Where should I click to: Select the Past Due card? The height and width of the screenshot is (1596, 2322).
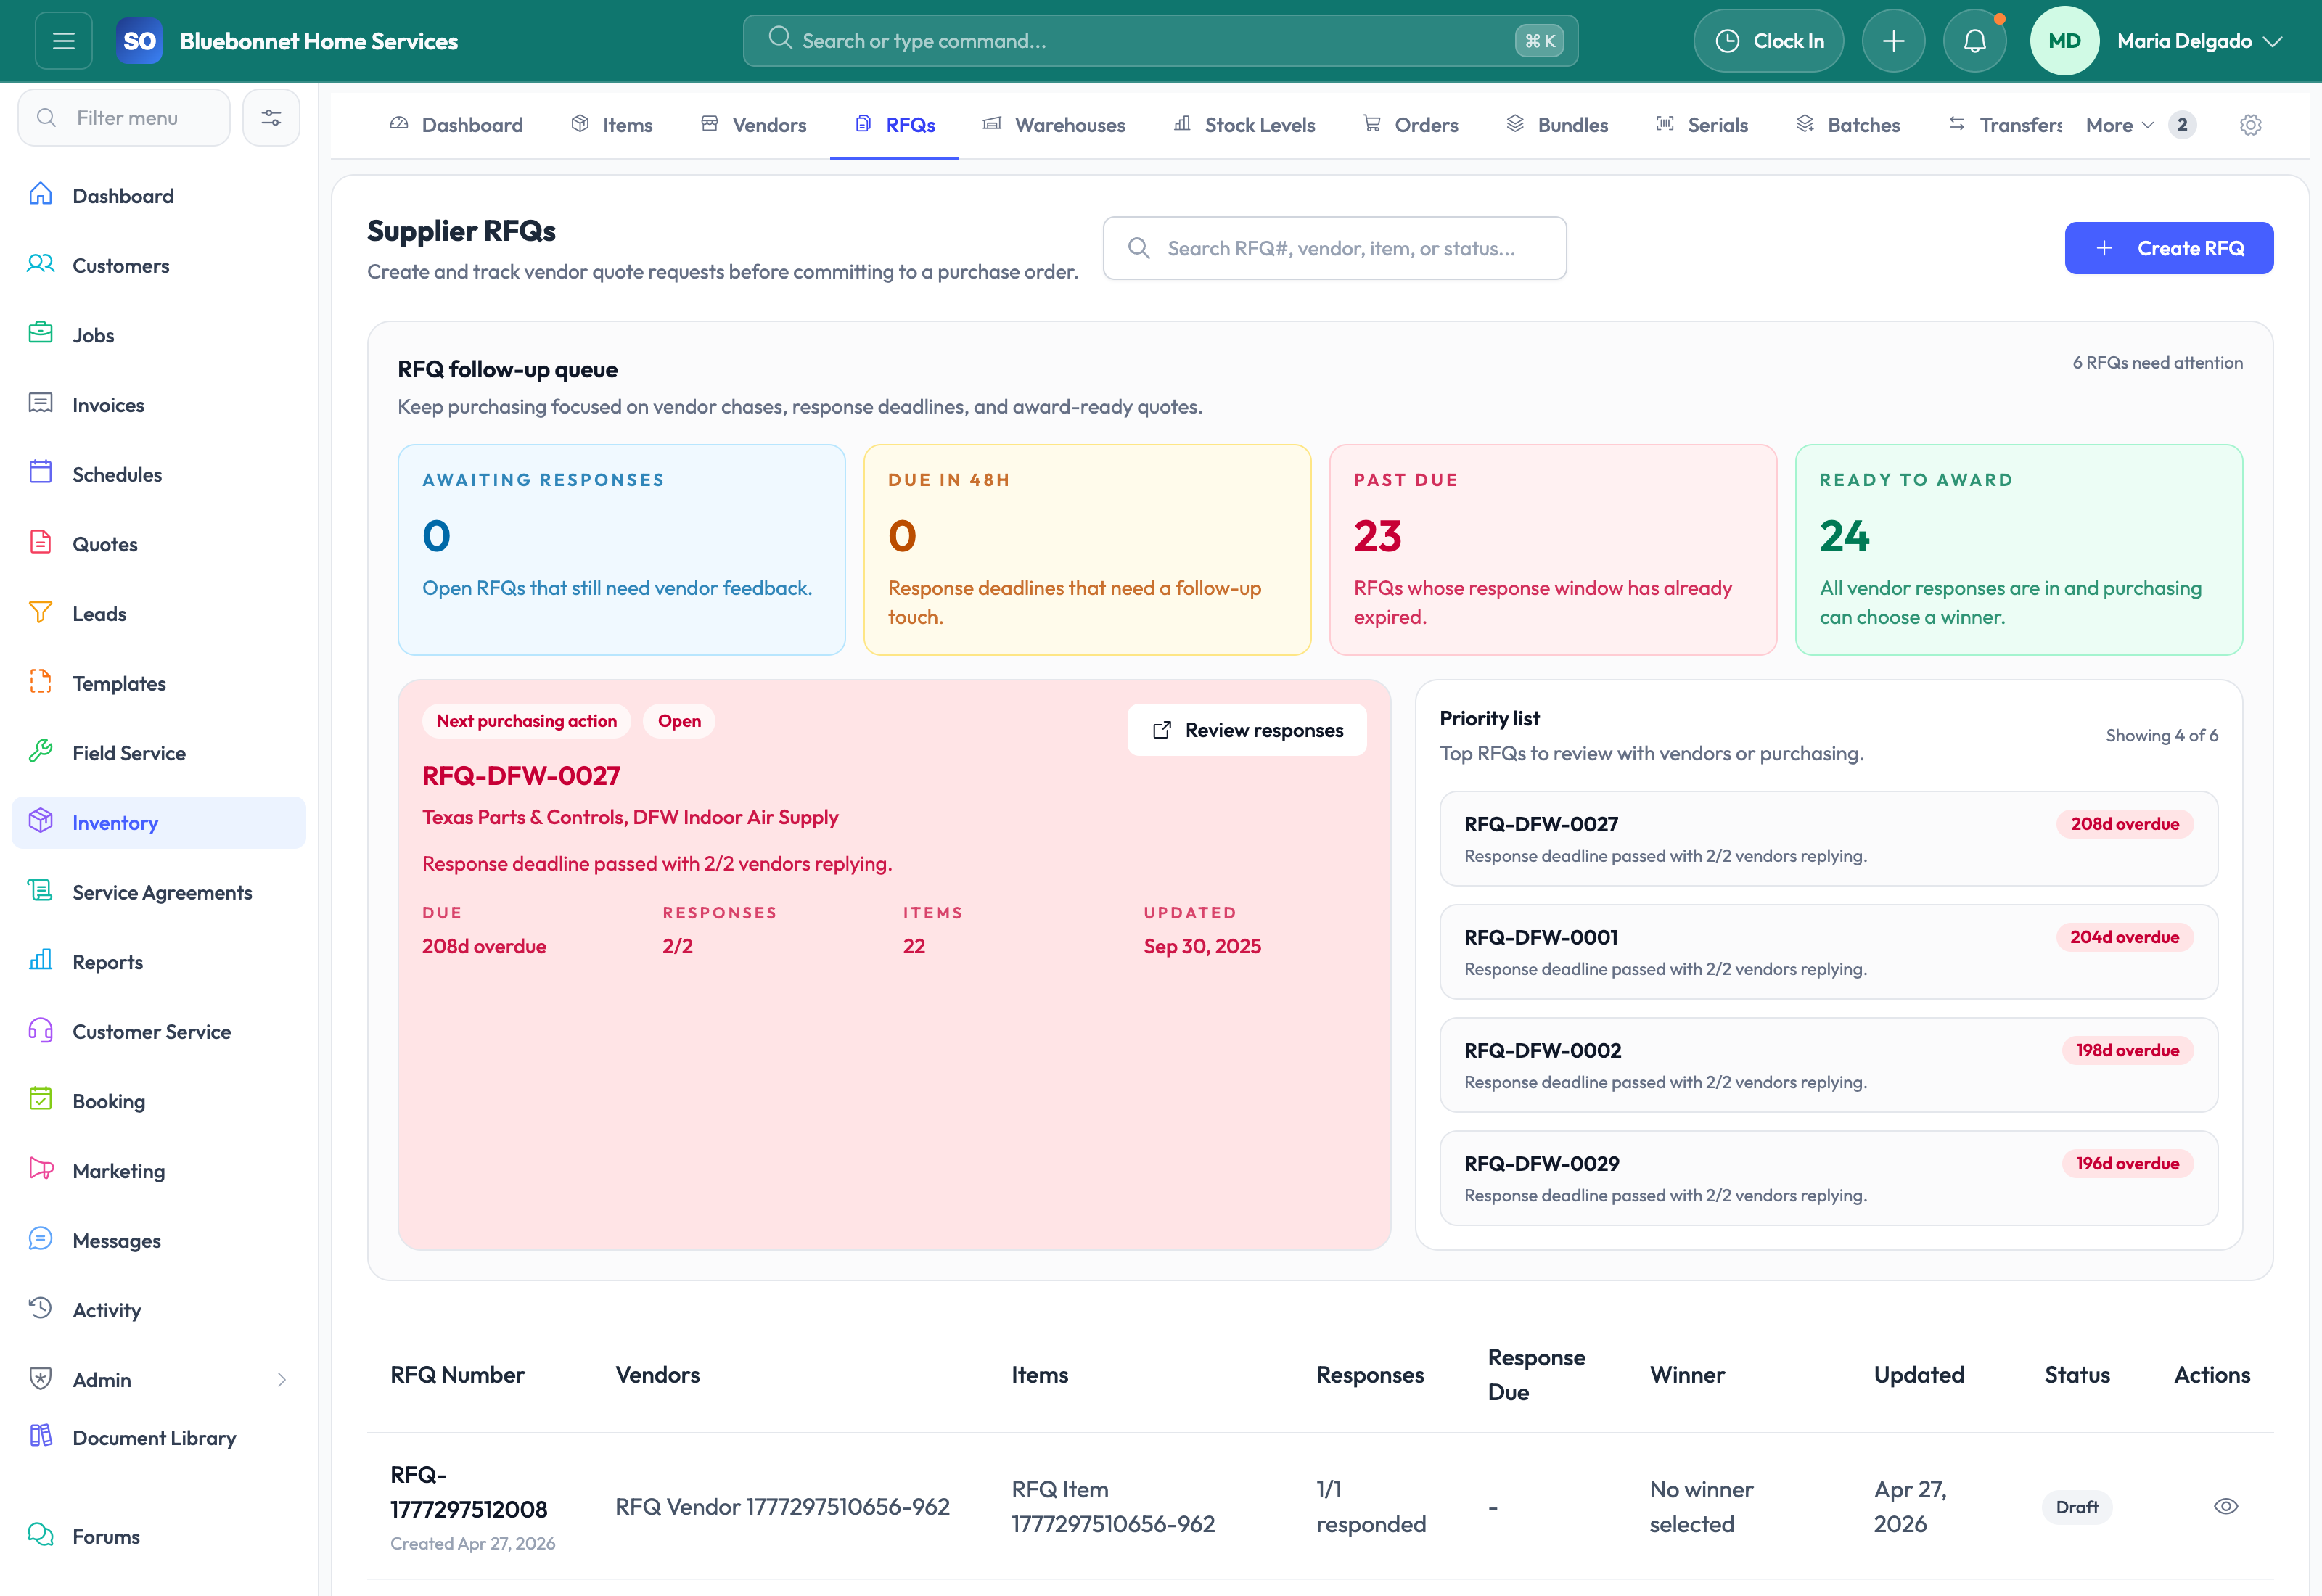point(1553,550)
